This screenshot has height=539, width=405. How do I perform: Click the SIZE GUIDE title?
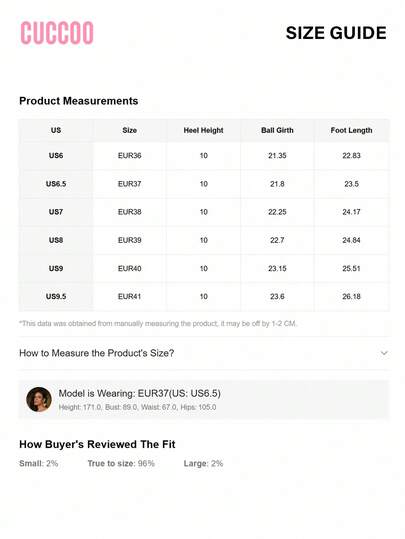(336, 33)
